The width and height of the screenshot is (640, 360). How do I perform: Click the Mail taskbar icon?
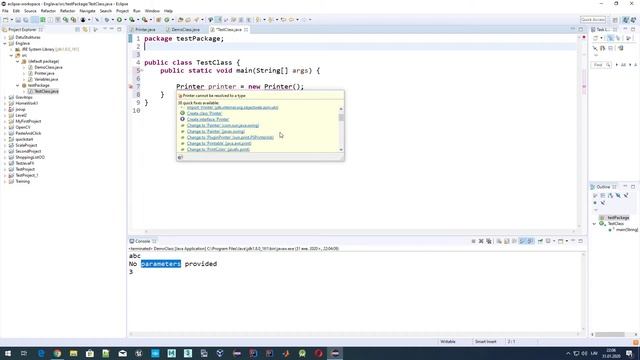(x=122, y=353)
